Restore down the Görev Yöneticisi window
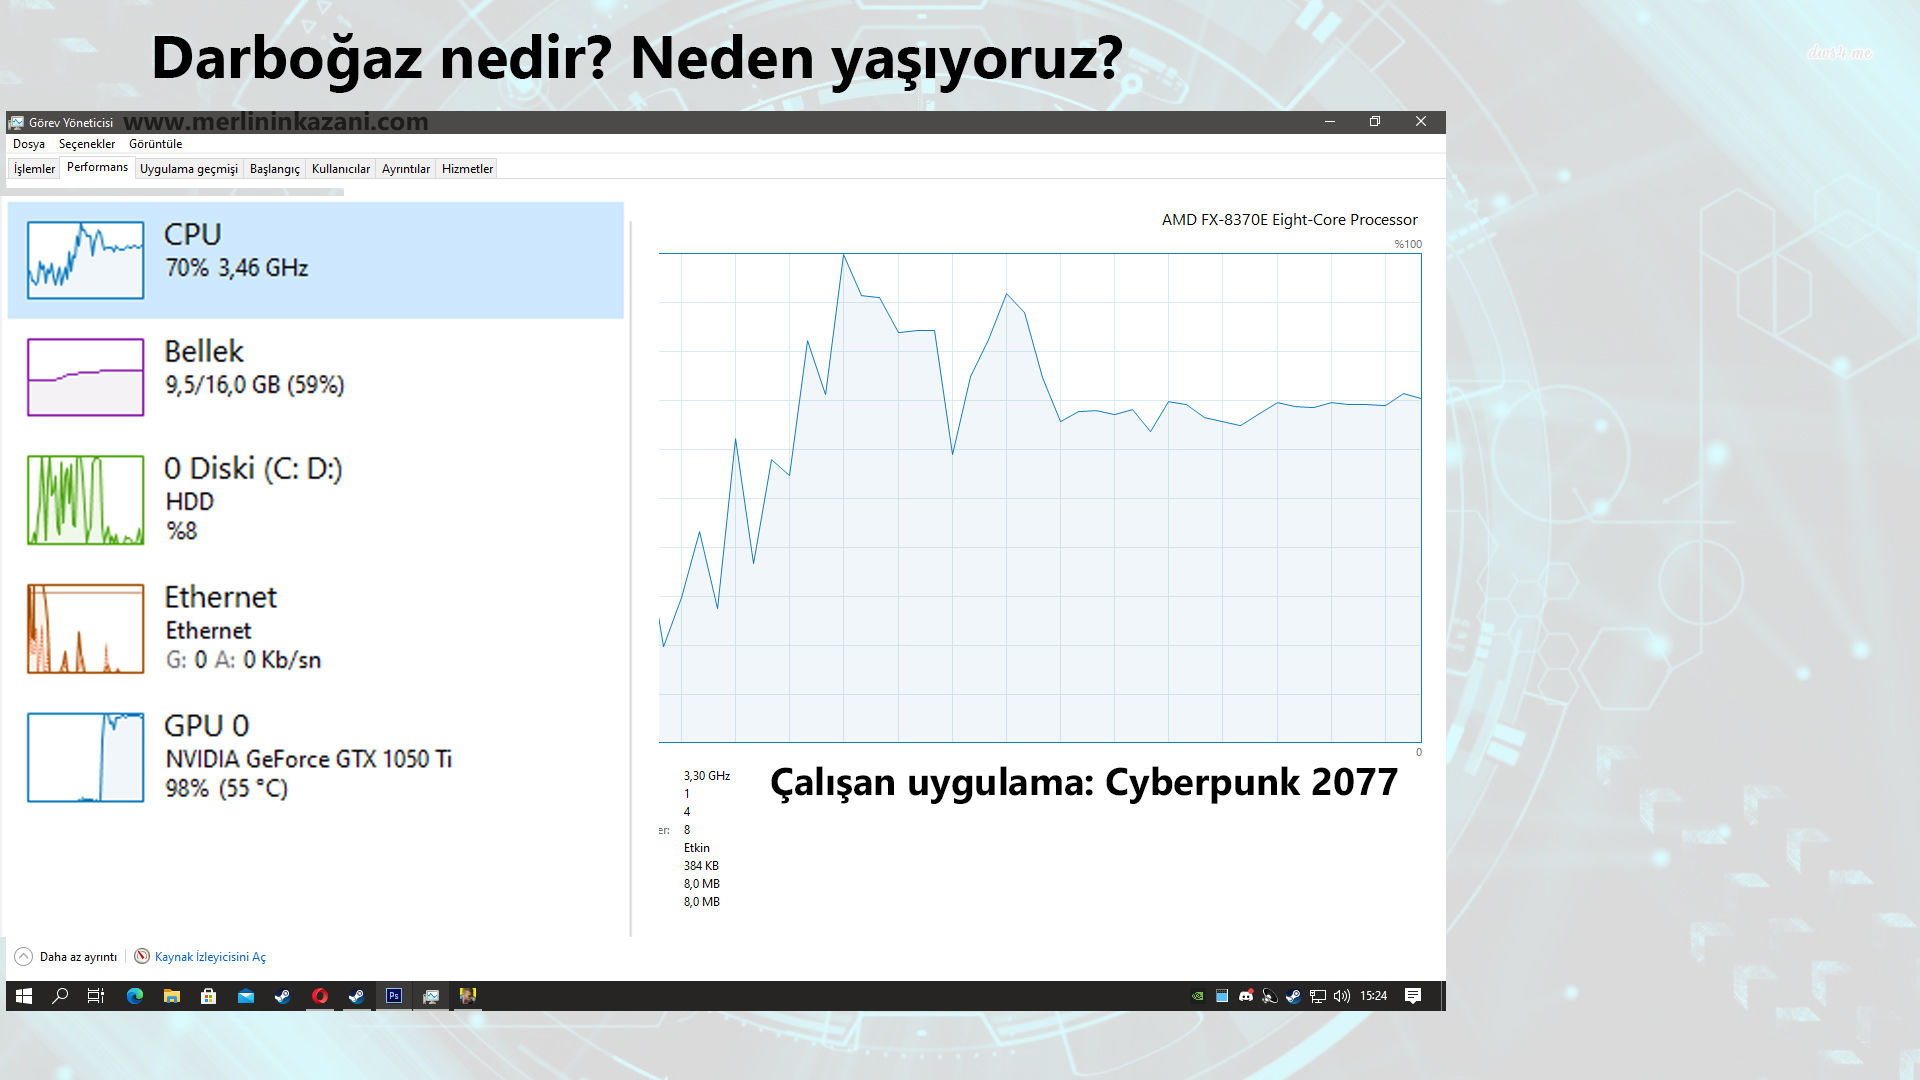The height and width of the screenshot is (1080, 1920). (1375, 122)
